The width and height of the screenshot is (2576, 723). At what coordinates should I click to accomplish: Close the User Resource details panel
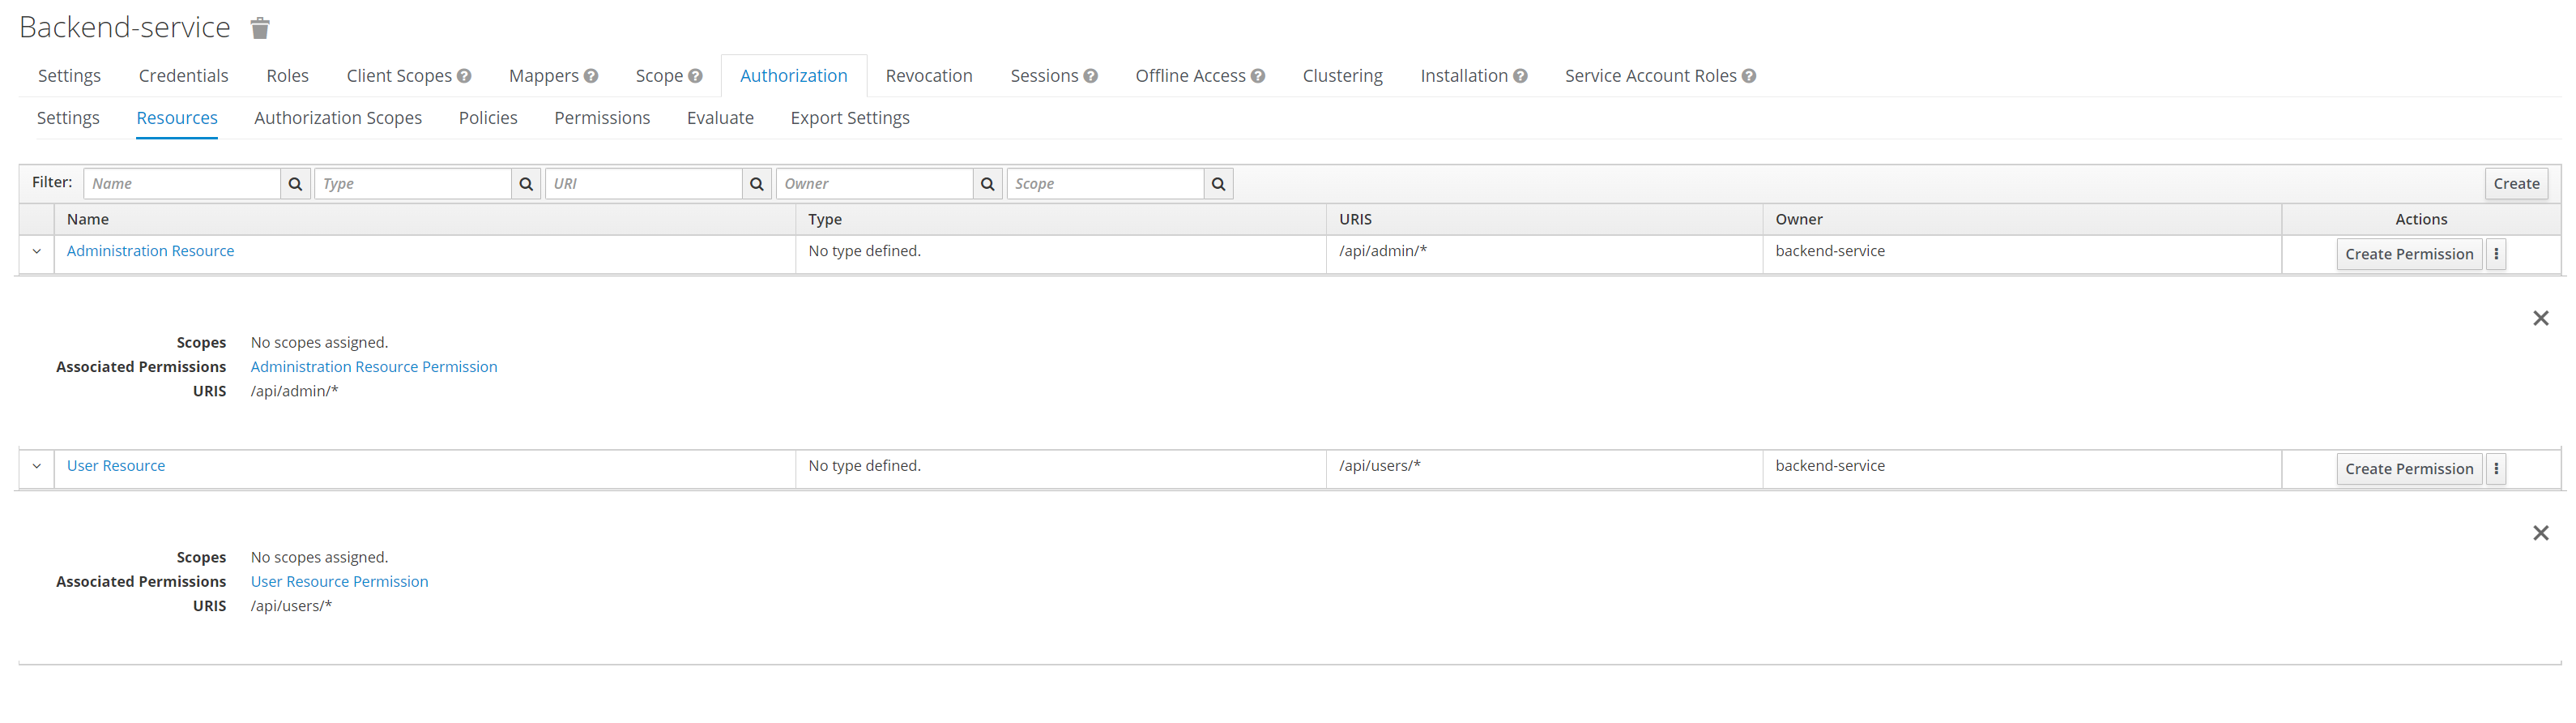click(2540, 534)
